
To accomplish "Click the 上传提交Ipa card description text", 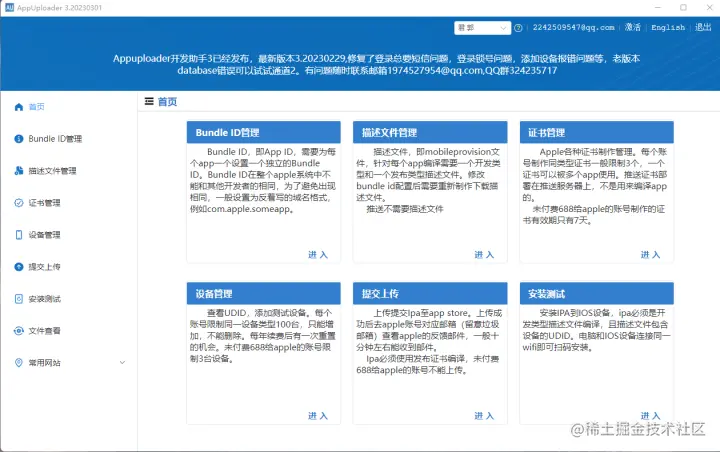I will pos(429,341).
